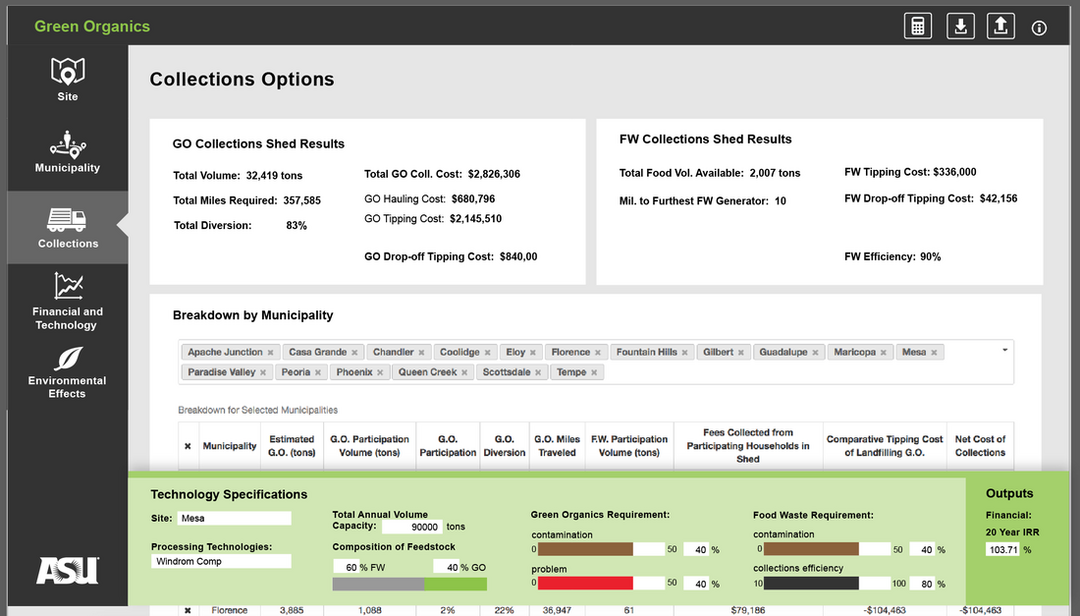Select the Collections truck icon

point(67,219)
